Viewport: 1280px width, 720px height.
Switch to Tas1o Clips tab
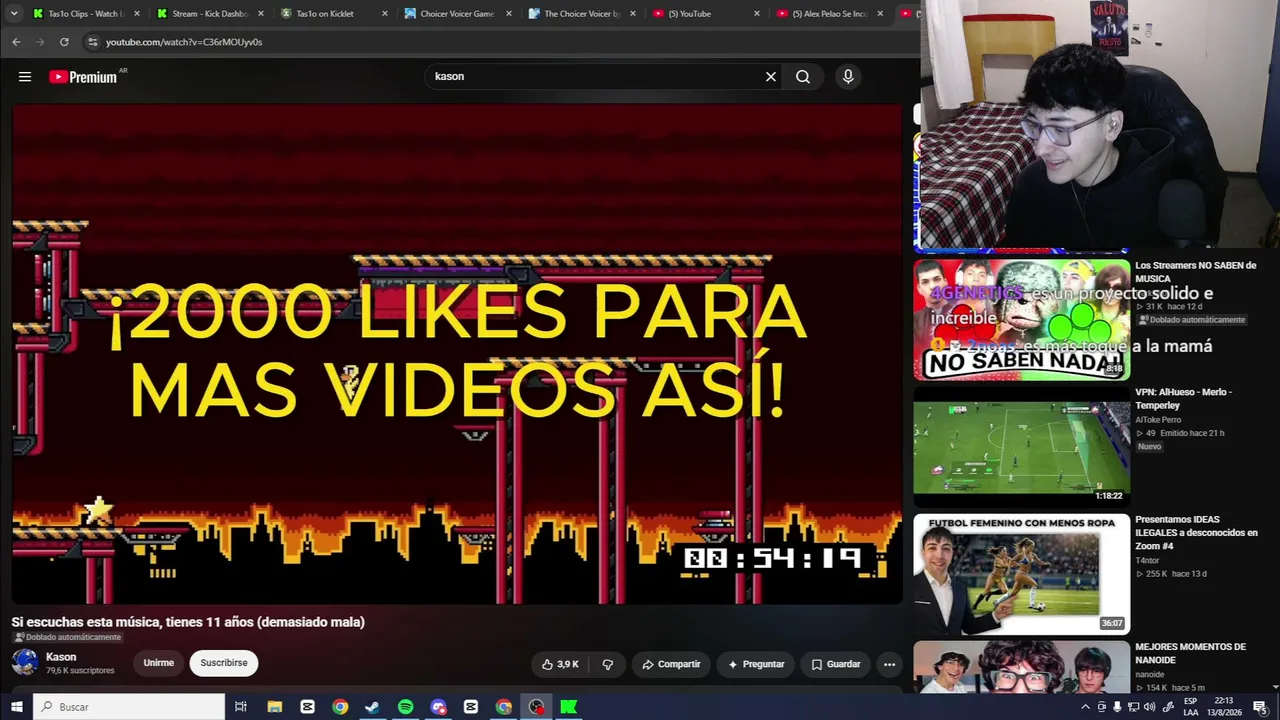coord(85,14)
